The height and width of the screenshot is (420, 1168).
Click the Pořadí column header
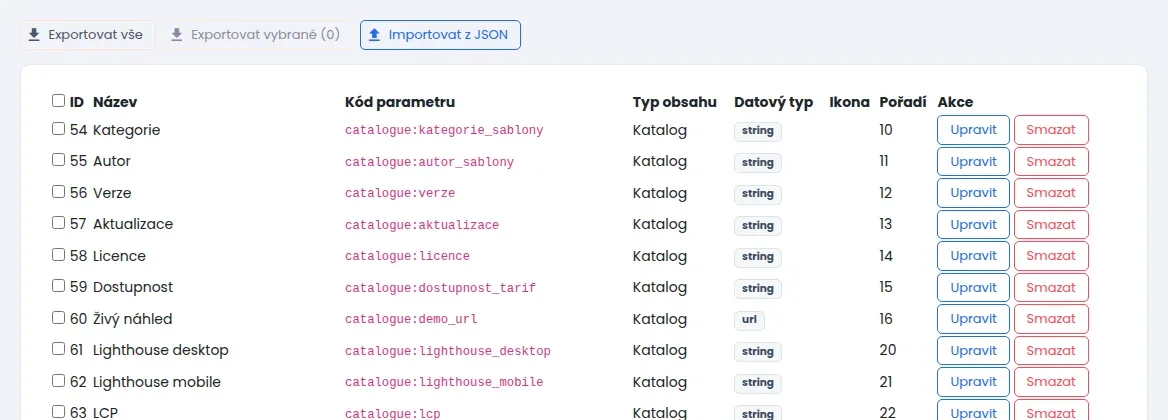coord(903,102)
